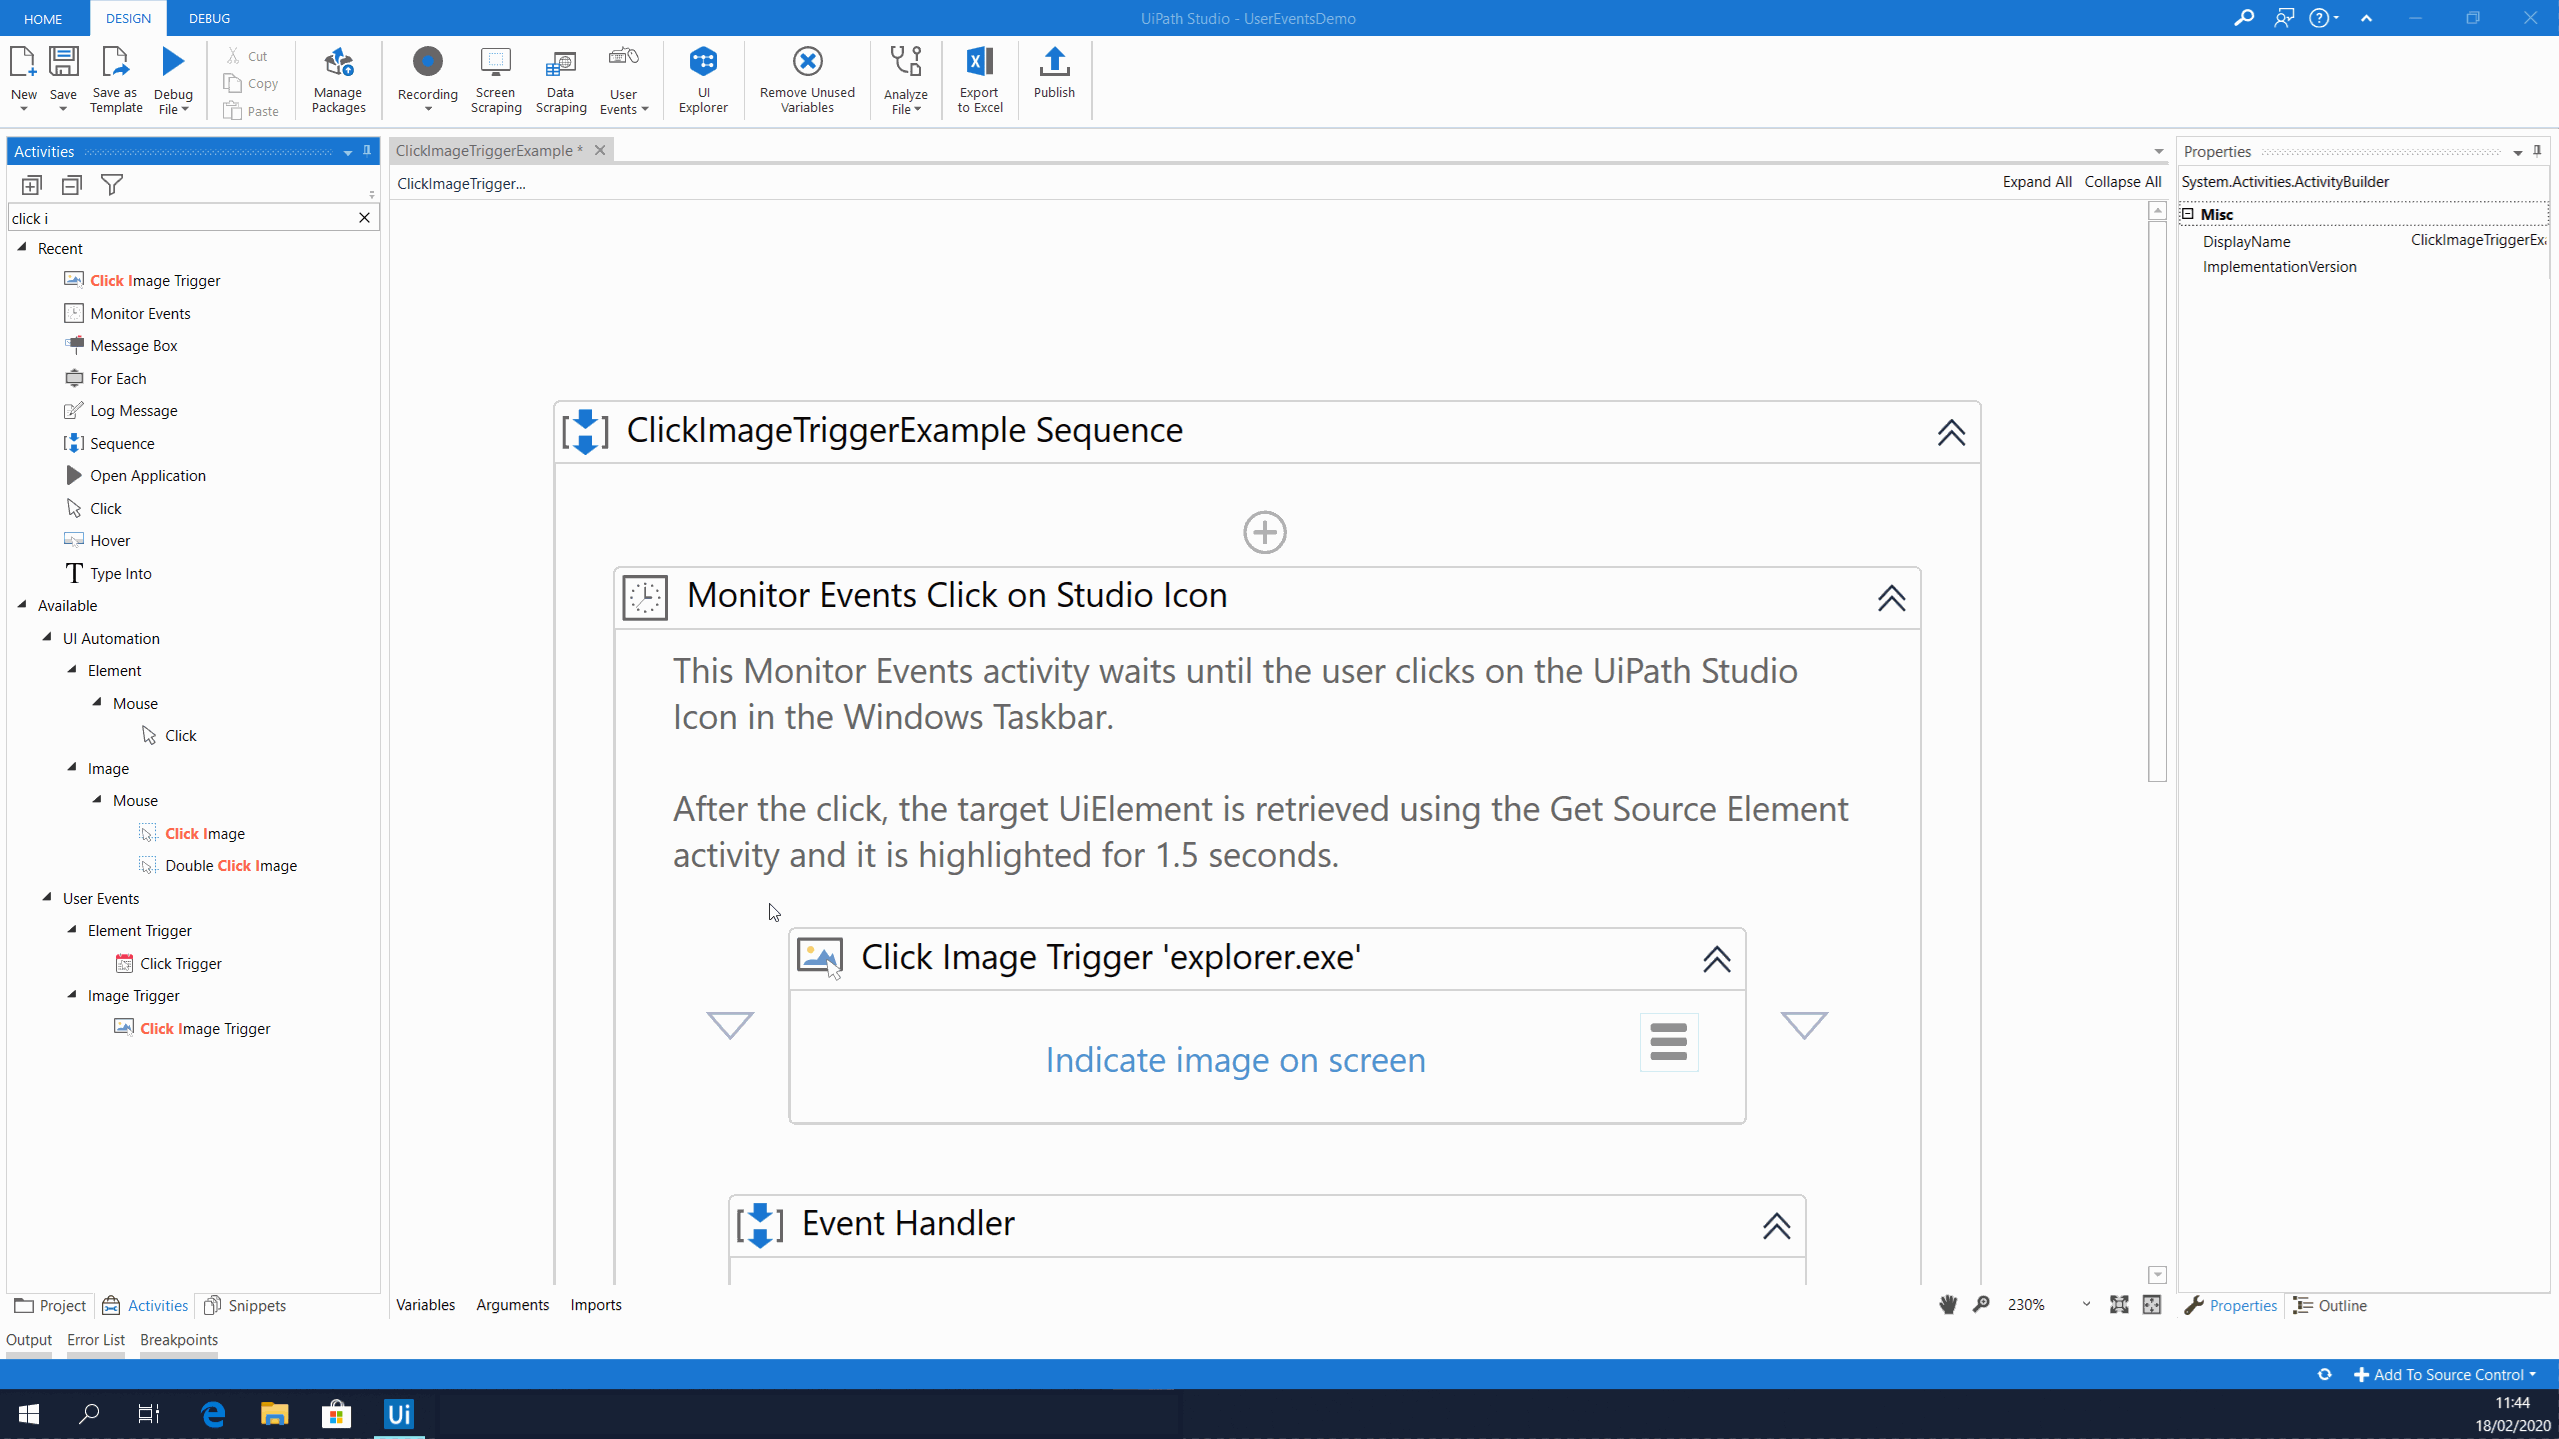Collapse UI Automation tree node
Screen dimensions: 2559x1439
coord(47,637)
